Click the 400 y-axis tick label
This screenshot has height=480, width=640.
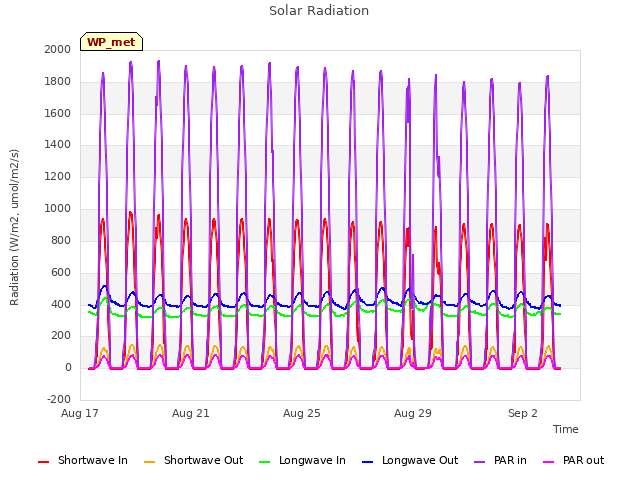(61, 304)
